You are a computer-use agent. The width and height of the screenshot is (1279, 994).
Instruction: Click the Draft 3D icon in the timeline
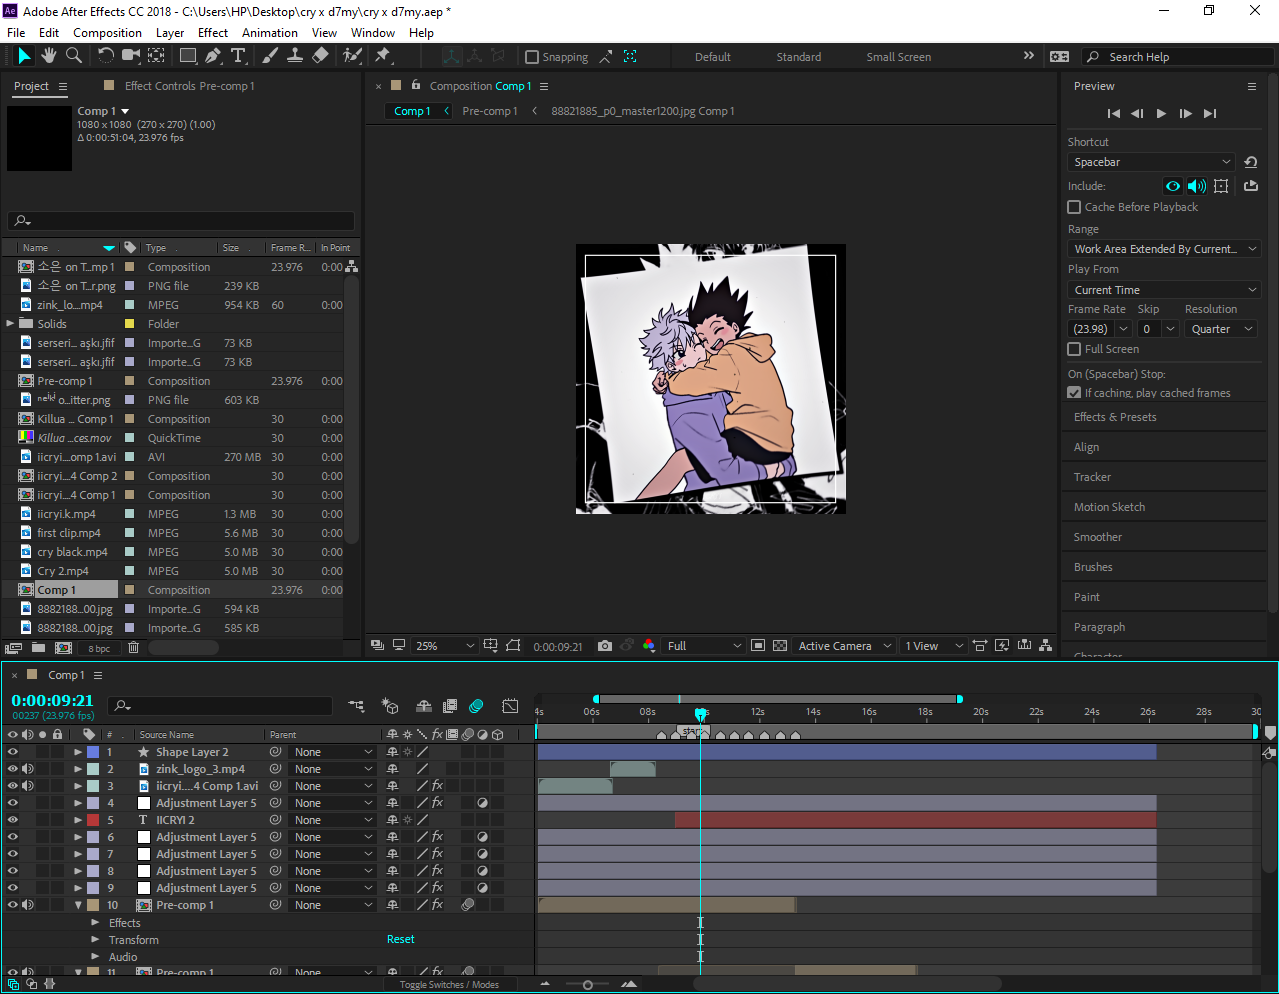390,706
